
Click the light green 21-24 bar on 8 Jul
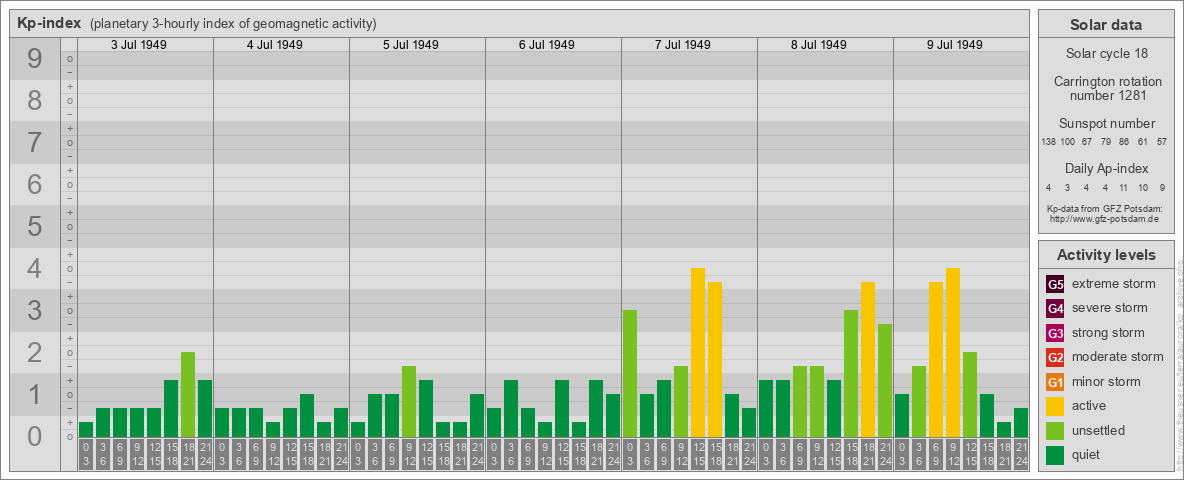[884, 380]
